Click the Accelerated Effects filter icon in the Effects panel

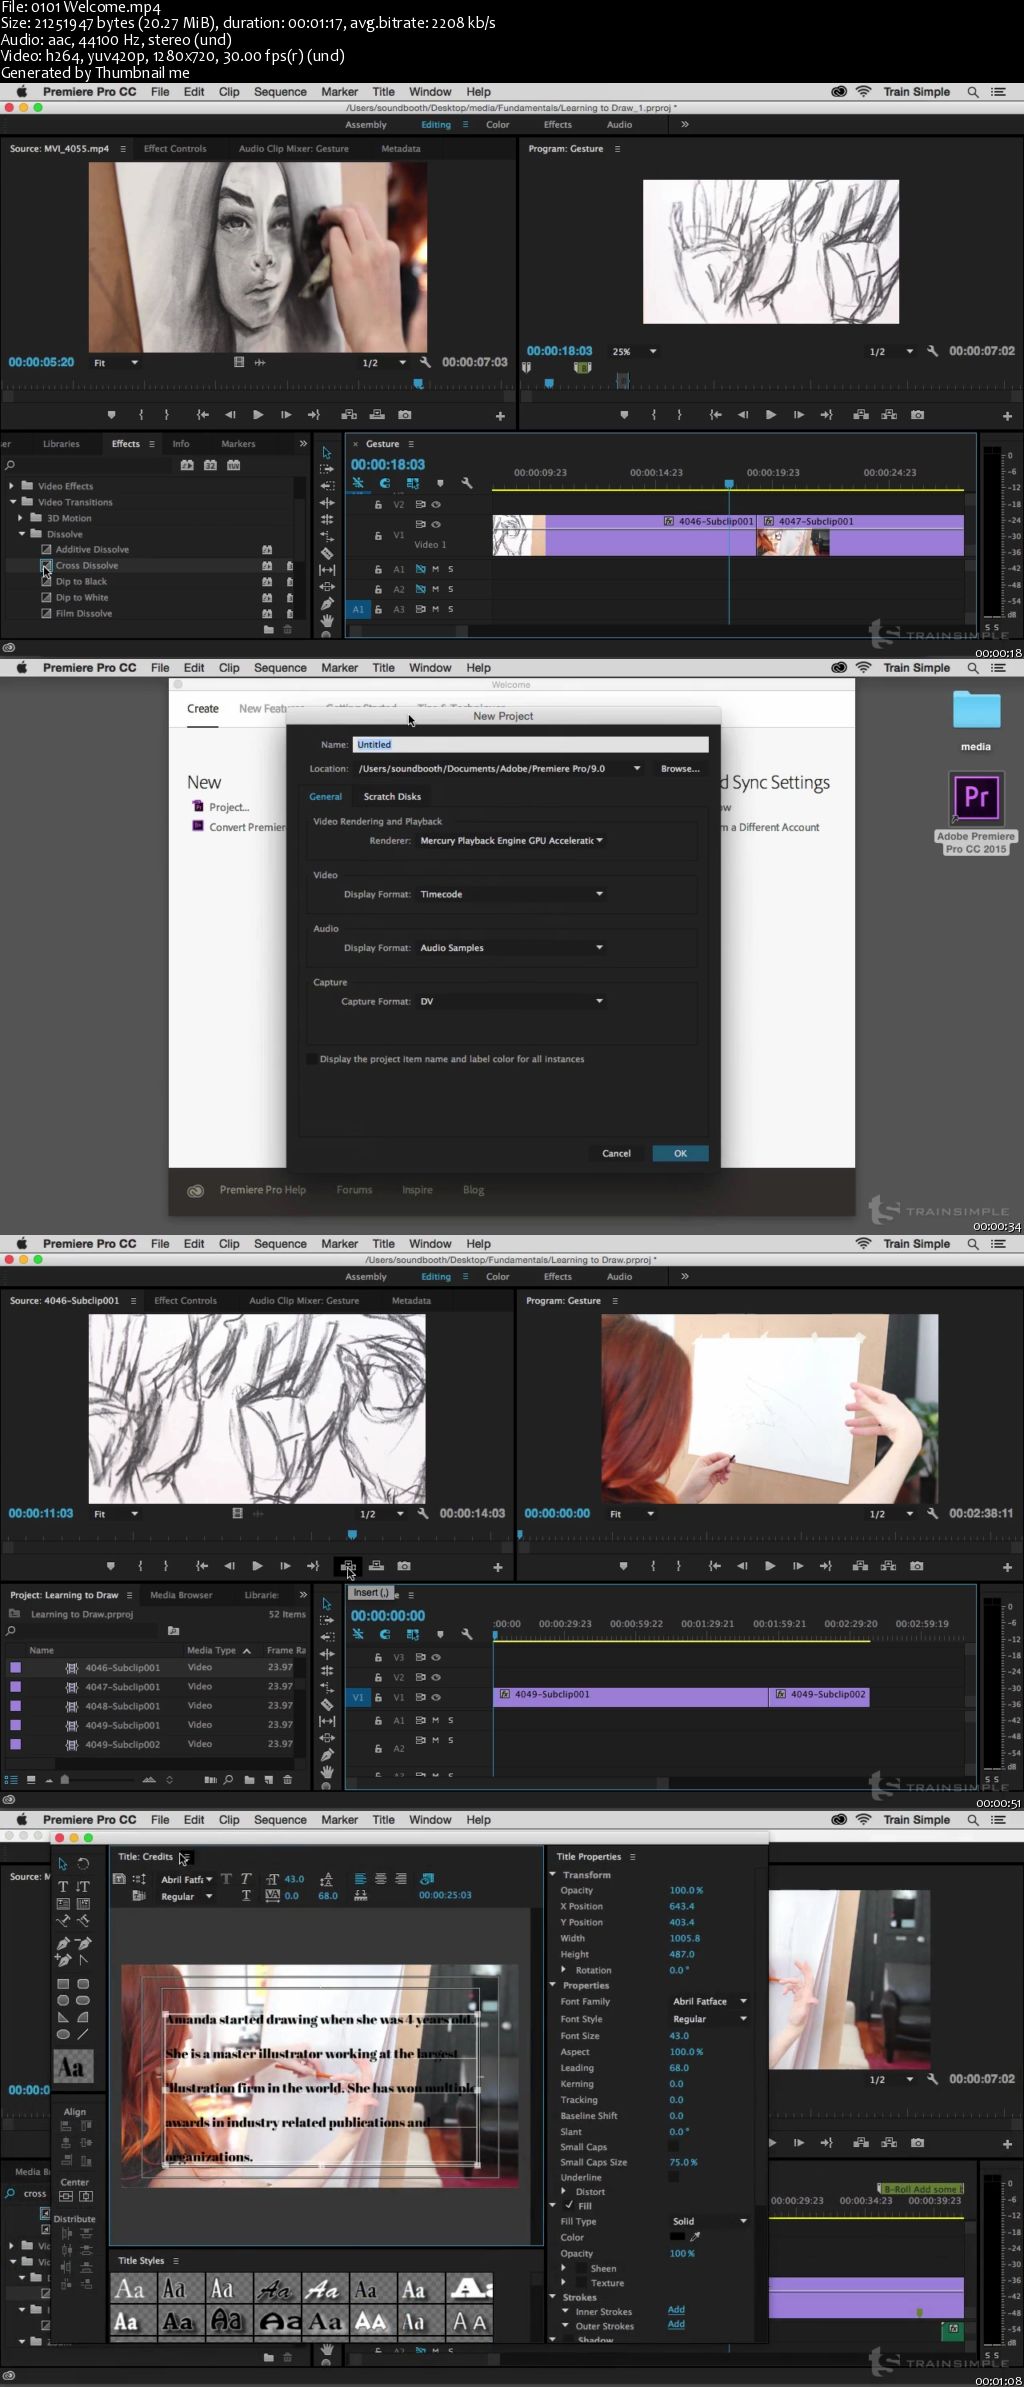(x=186, y=465)
